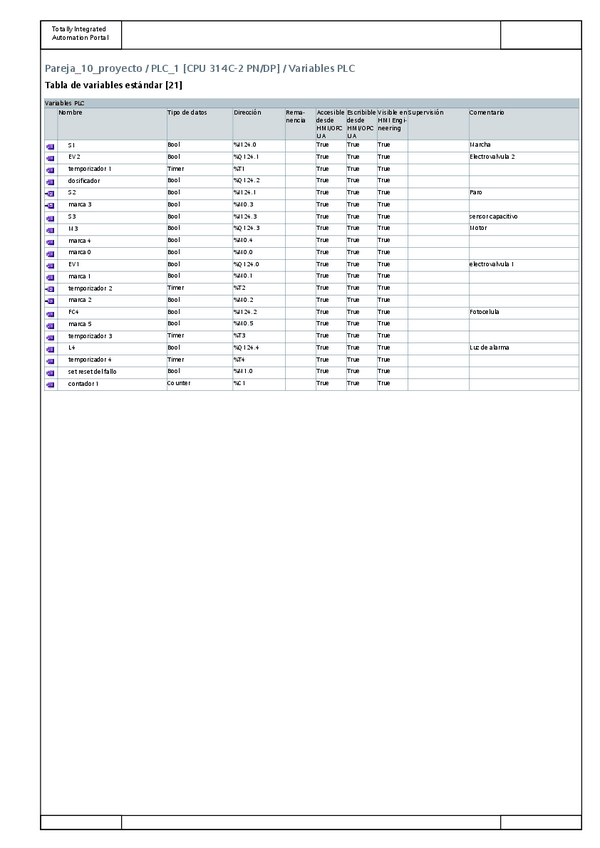Click the name cell set reset del fallo
Image resolution: width=600 pixels, height=848 pixels.
pos(112,372)
